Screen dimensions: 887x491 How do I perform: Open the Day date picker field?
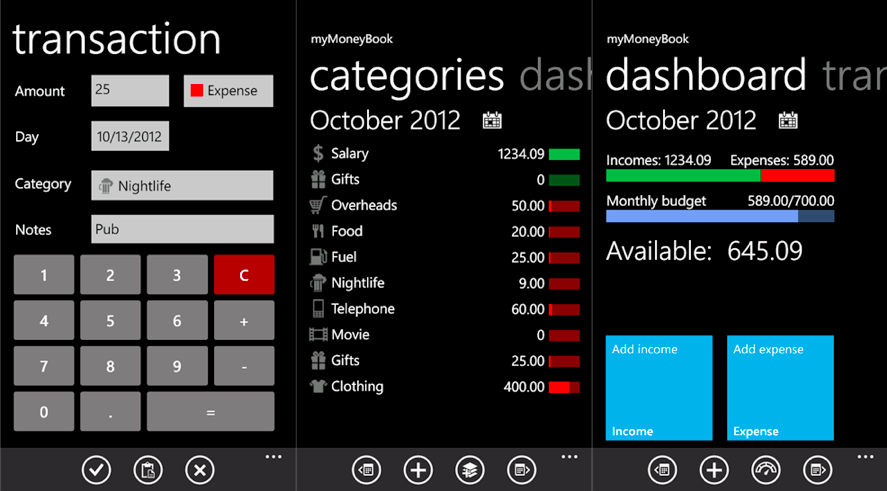click(x=130, y=136)
